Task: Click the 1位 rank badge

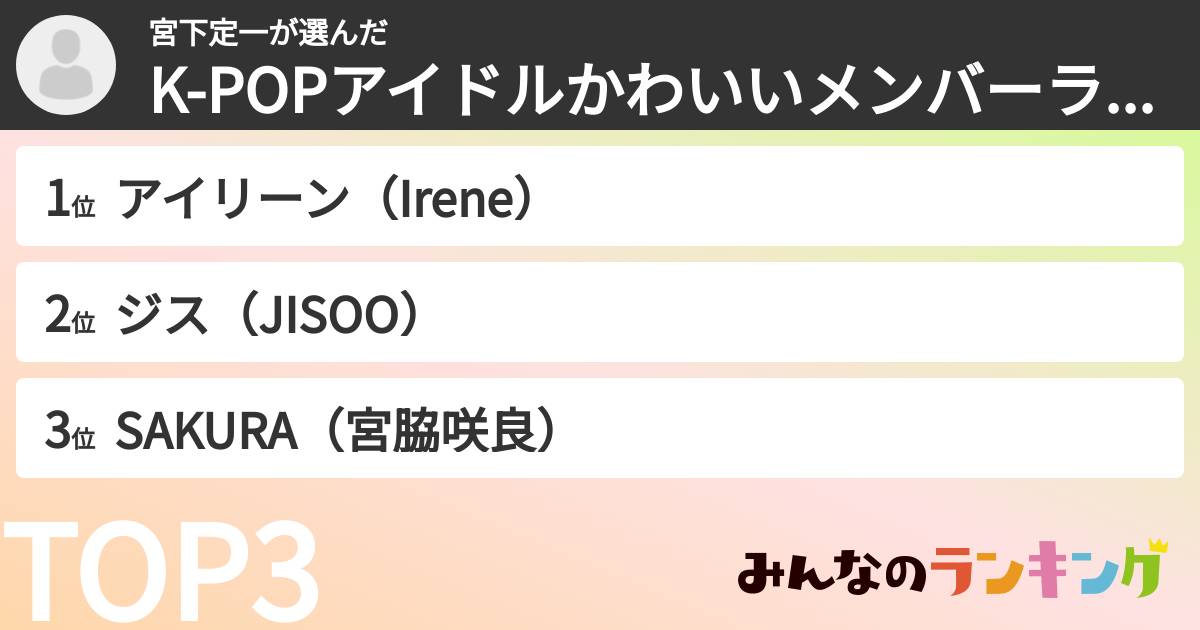Action: pyautogui.click(x=70, y=200)
